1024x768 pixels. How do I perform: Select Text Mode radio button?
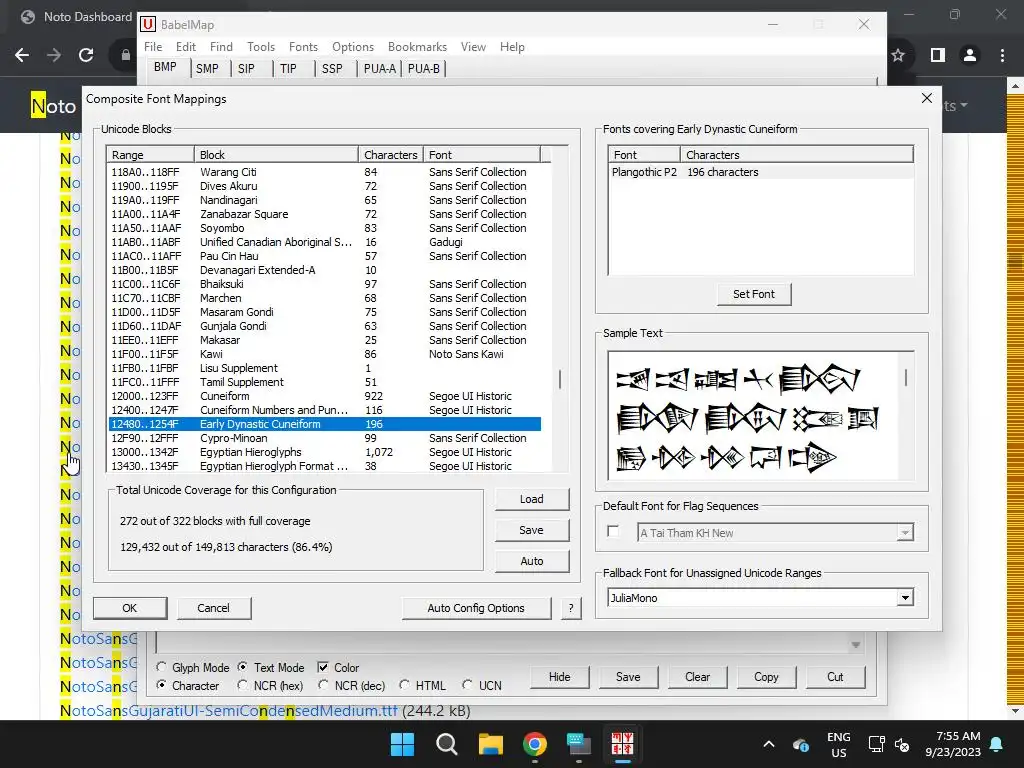coord(243,667)
